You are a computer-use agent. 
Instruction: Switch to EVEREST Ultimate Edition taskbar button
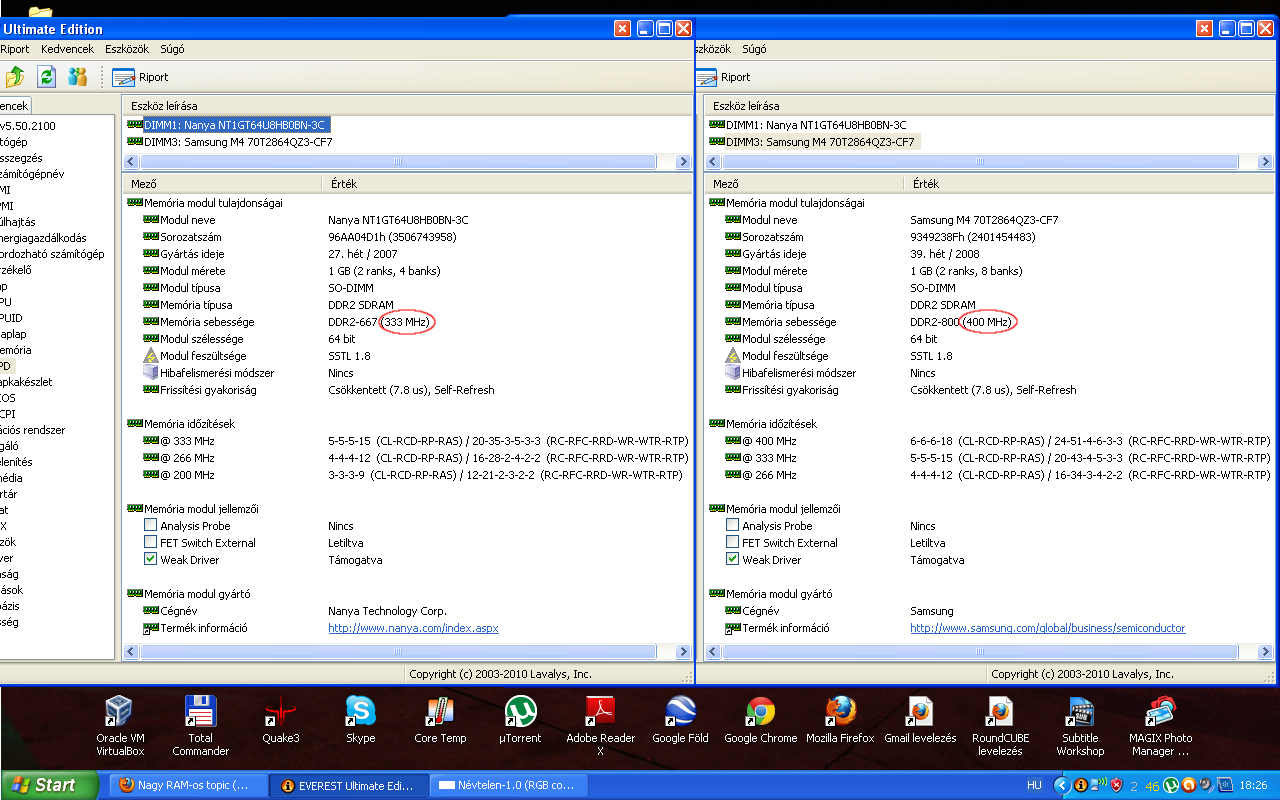pyautogui.click(x=348, y=785)
